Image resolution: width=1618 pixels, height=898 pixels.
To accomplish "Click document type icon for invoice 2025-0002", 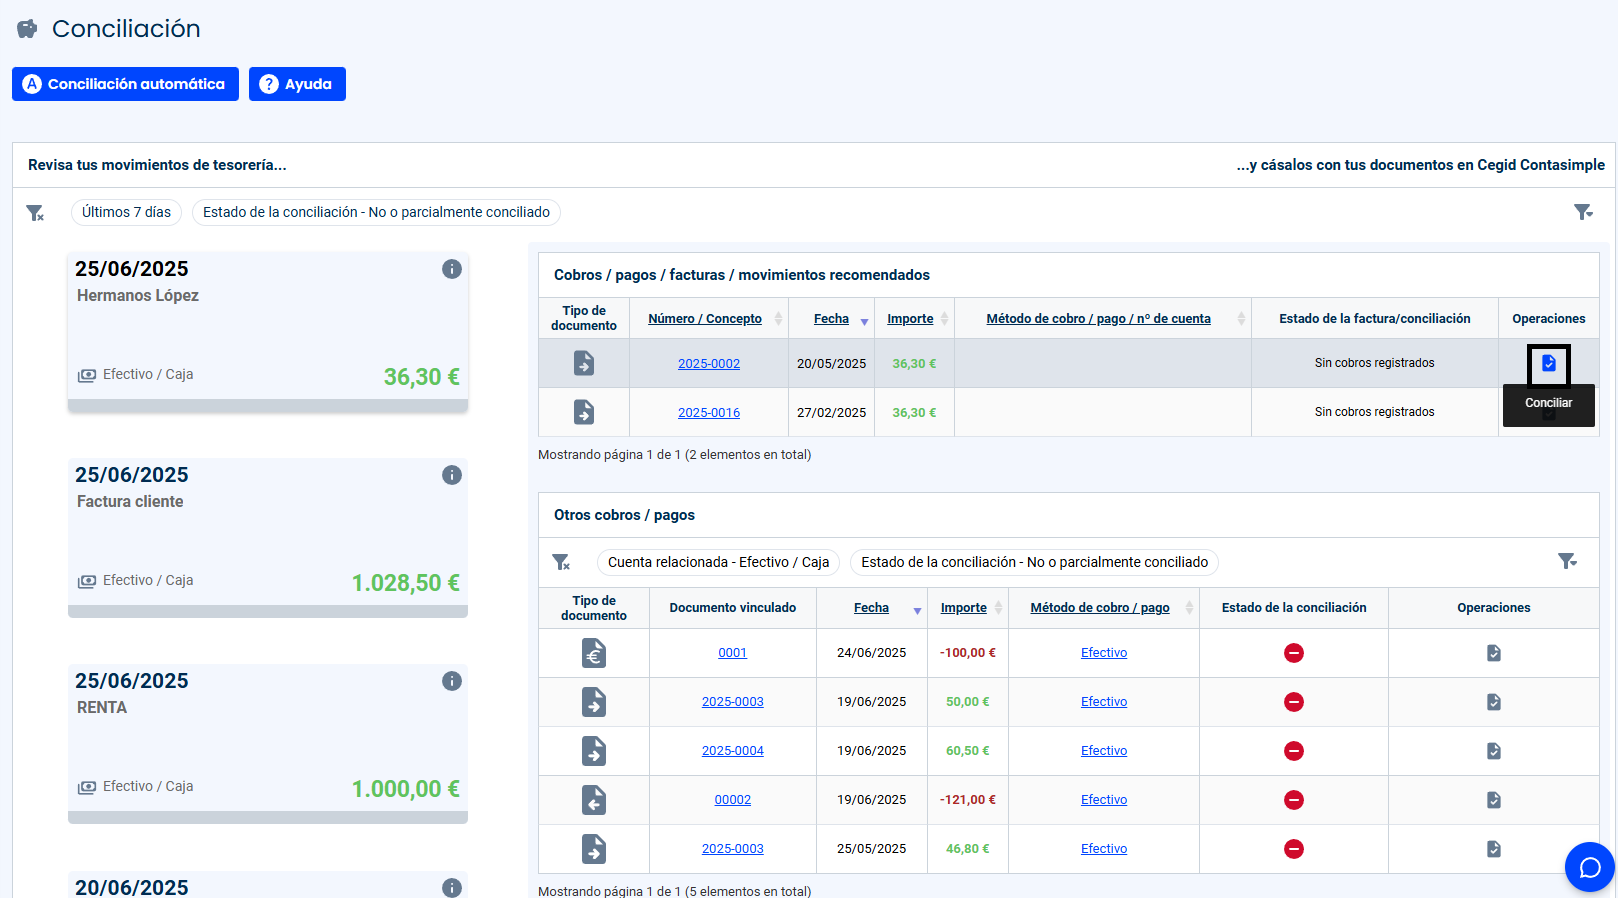I will point(584,363).
